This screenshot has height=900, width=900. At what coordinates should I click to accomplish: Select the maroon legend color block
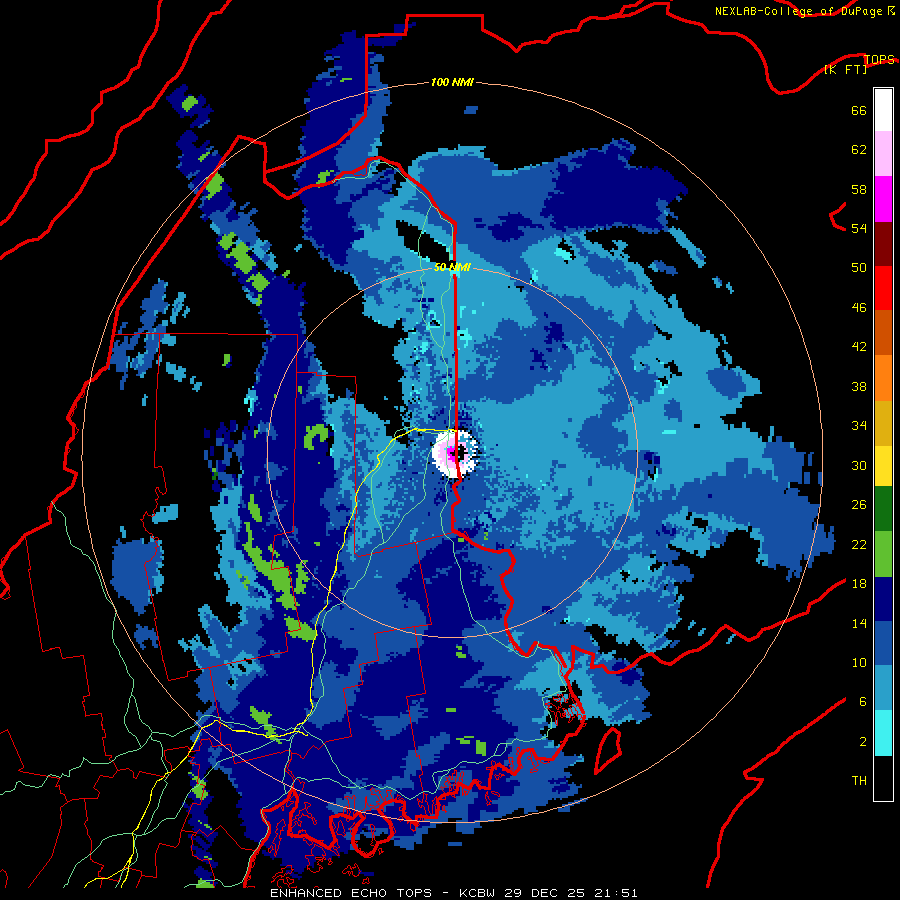coord(883,244)
